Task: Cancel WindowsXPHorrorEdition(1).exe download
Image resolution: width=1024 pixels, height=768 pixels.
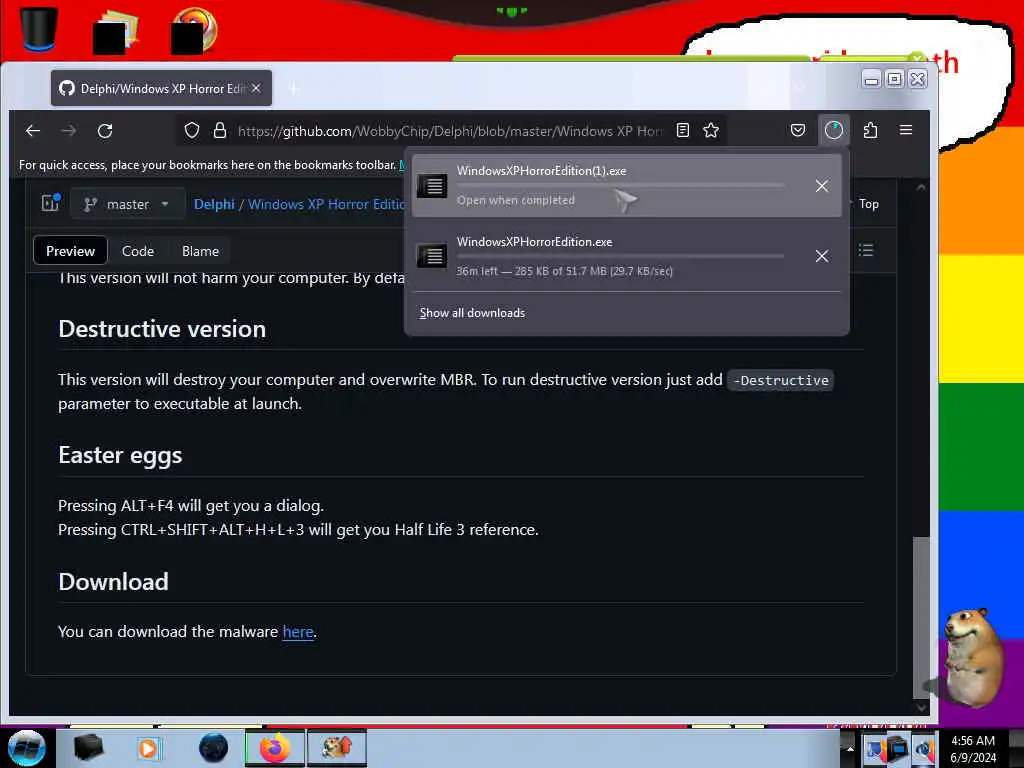Action: [x=822, y=186]
